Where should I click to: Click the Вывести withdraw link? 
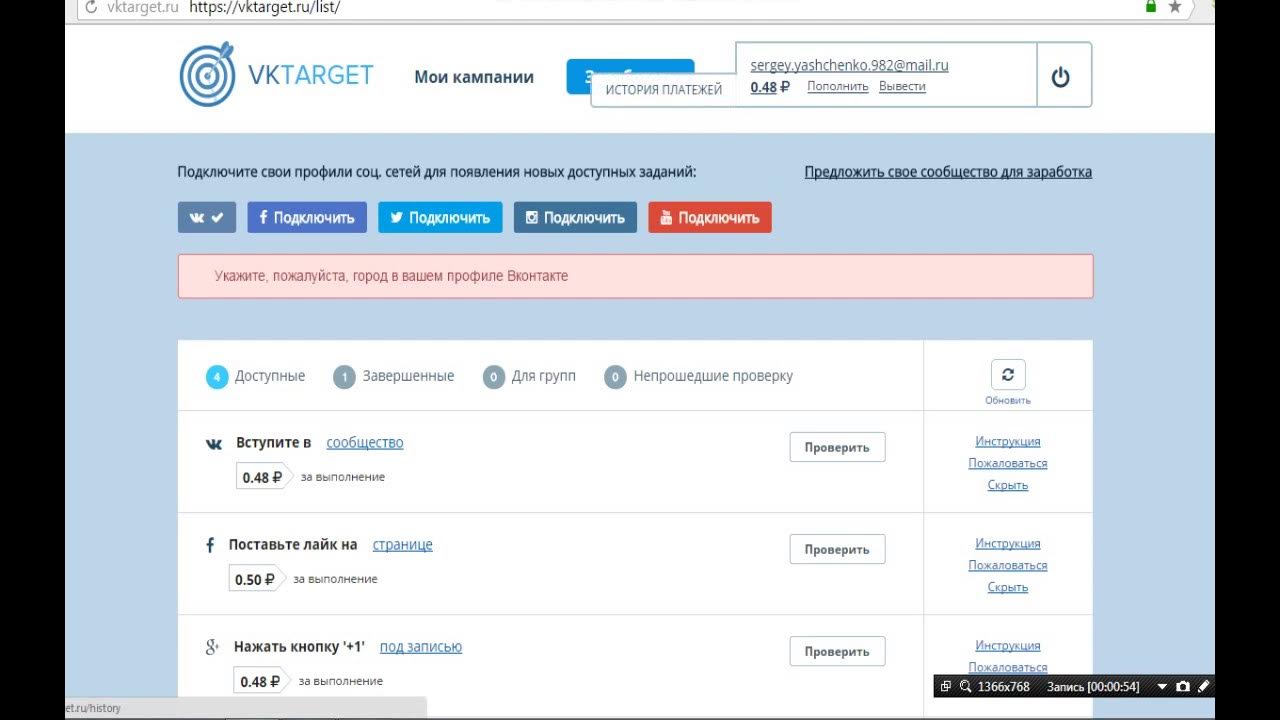coord(902,87)
